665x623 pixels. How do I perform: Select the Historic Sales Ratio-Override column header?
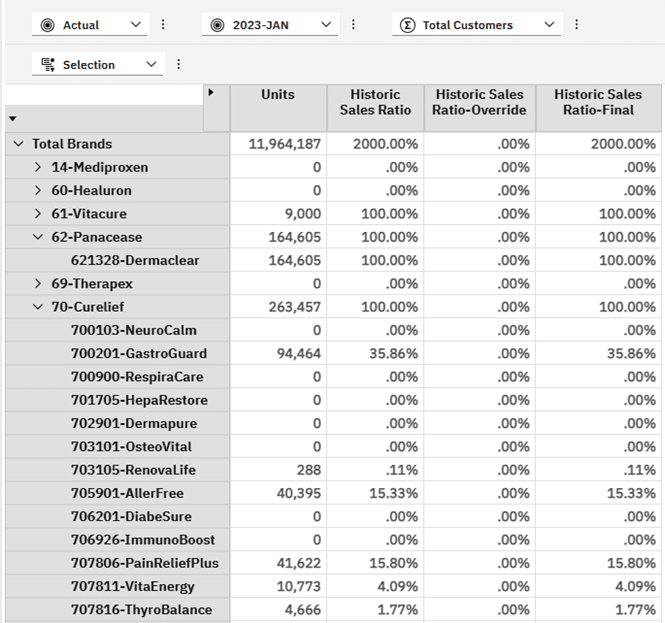480,108
